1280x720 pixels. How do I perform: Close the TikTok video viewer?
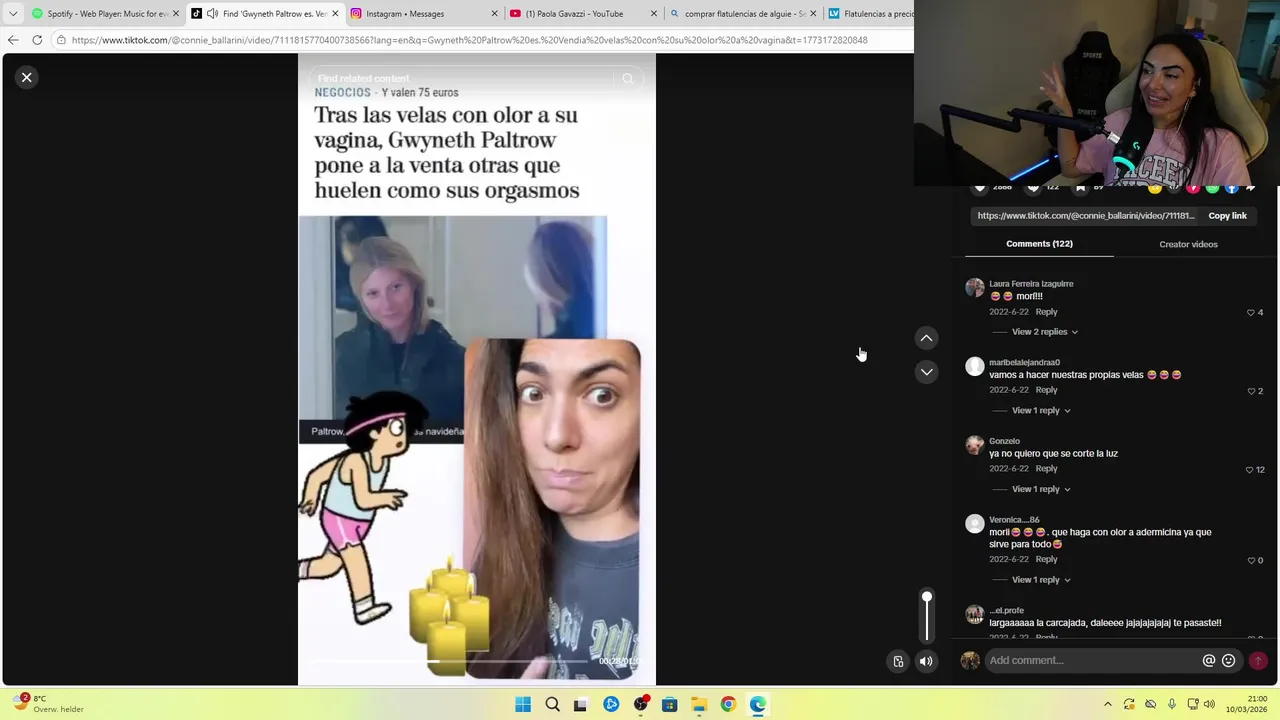27,77
